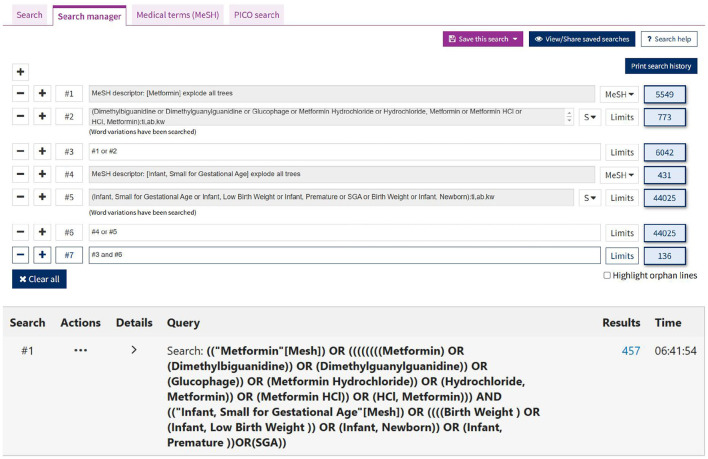Open the S dropdown on line #2
The height and width of the screenshot is (459, 708).
(590, 117)
